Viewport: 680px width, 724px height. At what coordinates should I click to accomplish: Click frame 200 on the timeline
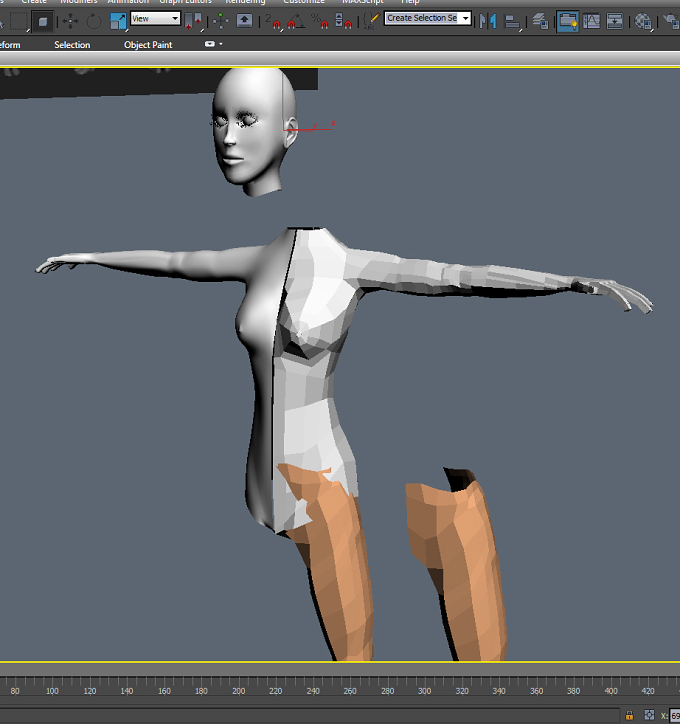(x=239, y=691)
